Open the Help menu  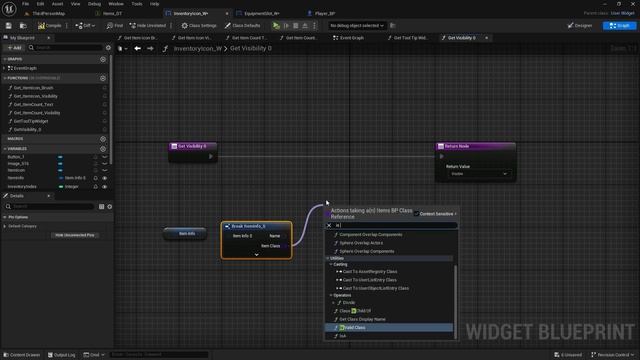click(154, 4)
